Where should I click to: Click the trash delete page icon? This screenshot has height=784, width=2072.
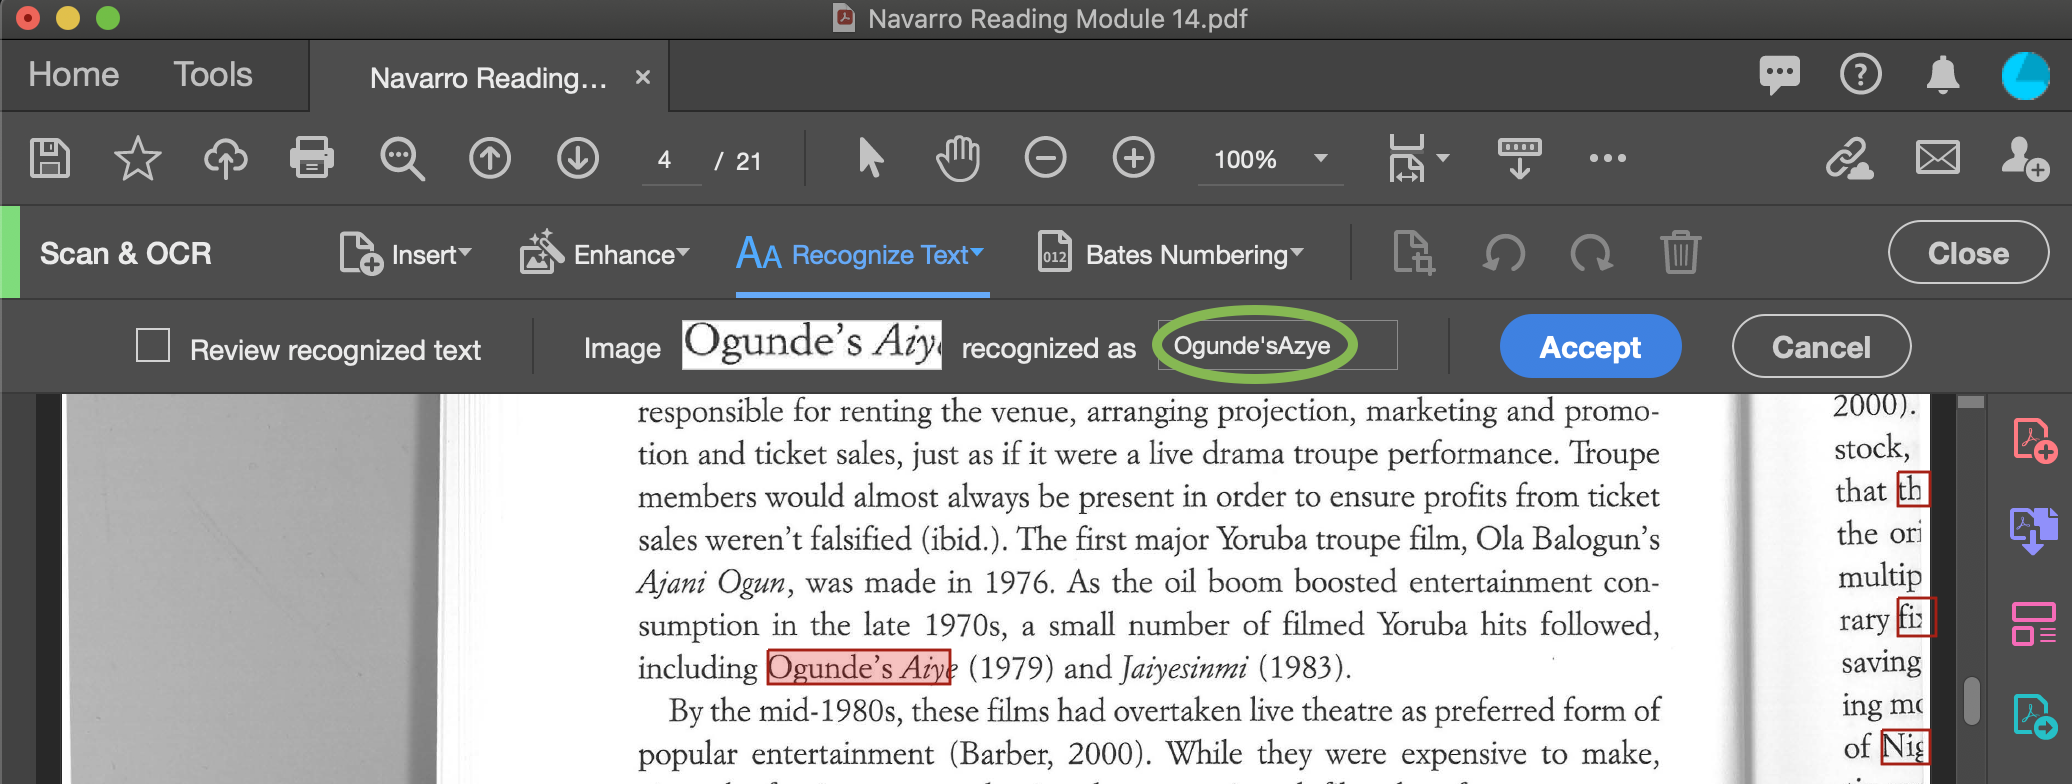point(1680,253)
